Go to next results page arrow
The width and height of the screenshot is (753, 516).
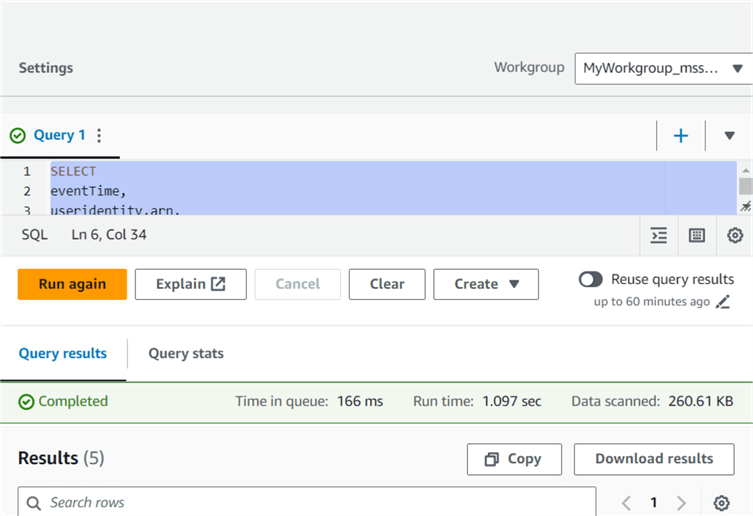pos(681,503)
